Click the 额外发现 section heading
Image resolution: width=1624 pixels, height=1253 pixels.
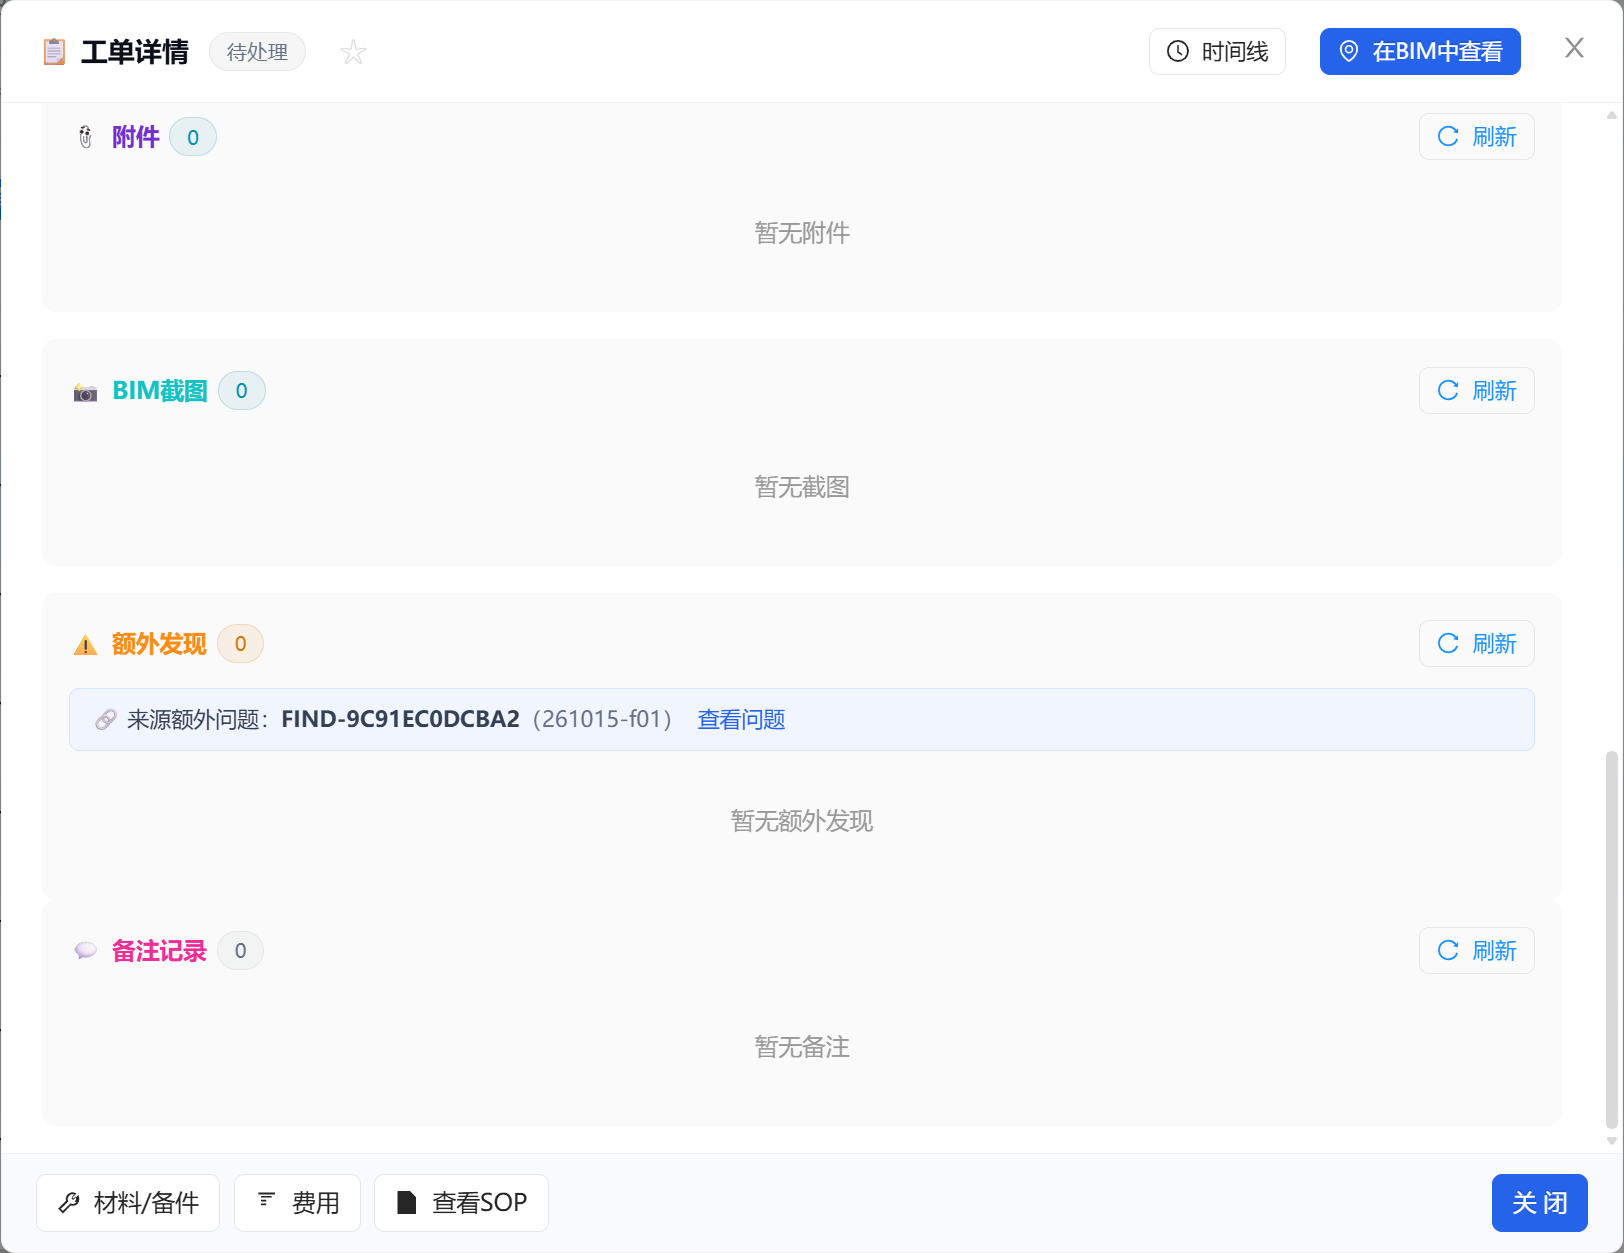coord(159,644)
